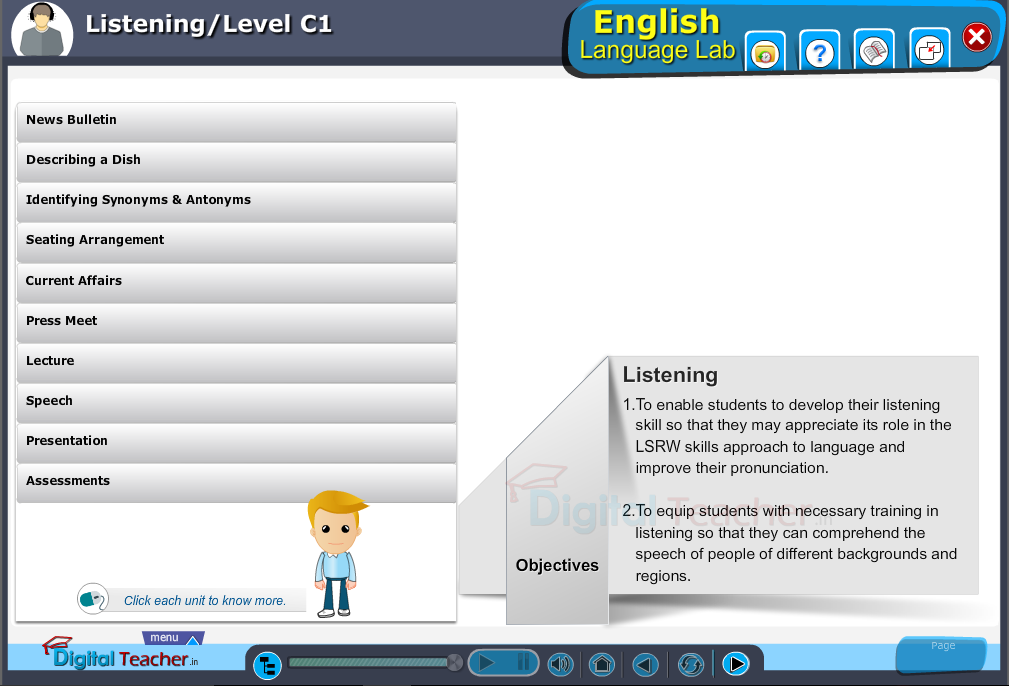The image size is (1009, 686).
Task: Open the history folder icon
Action: coord(765,52)
